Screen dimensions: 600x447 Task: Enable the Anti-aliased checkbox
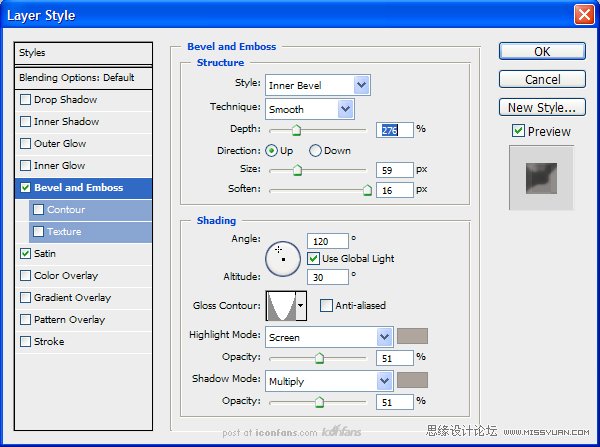pyautogui.click(x=326, y=305)
